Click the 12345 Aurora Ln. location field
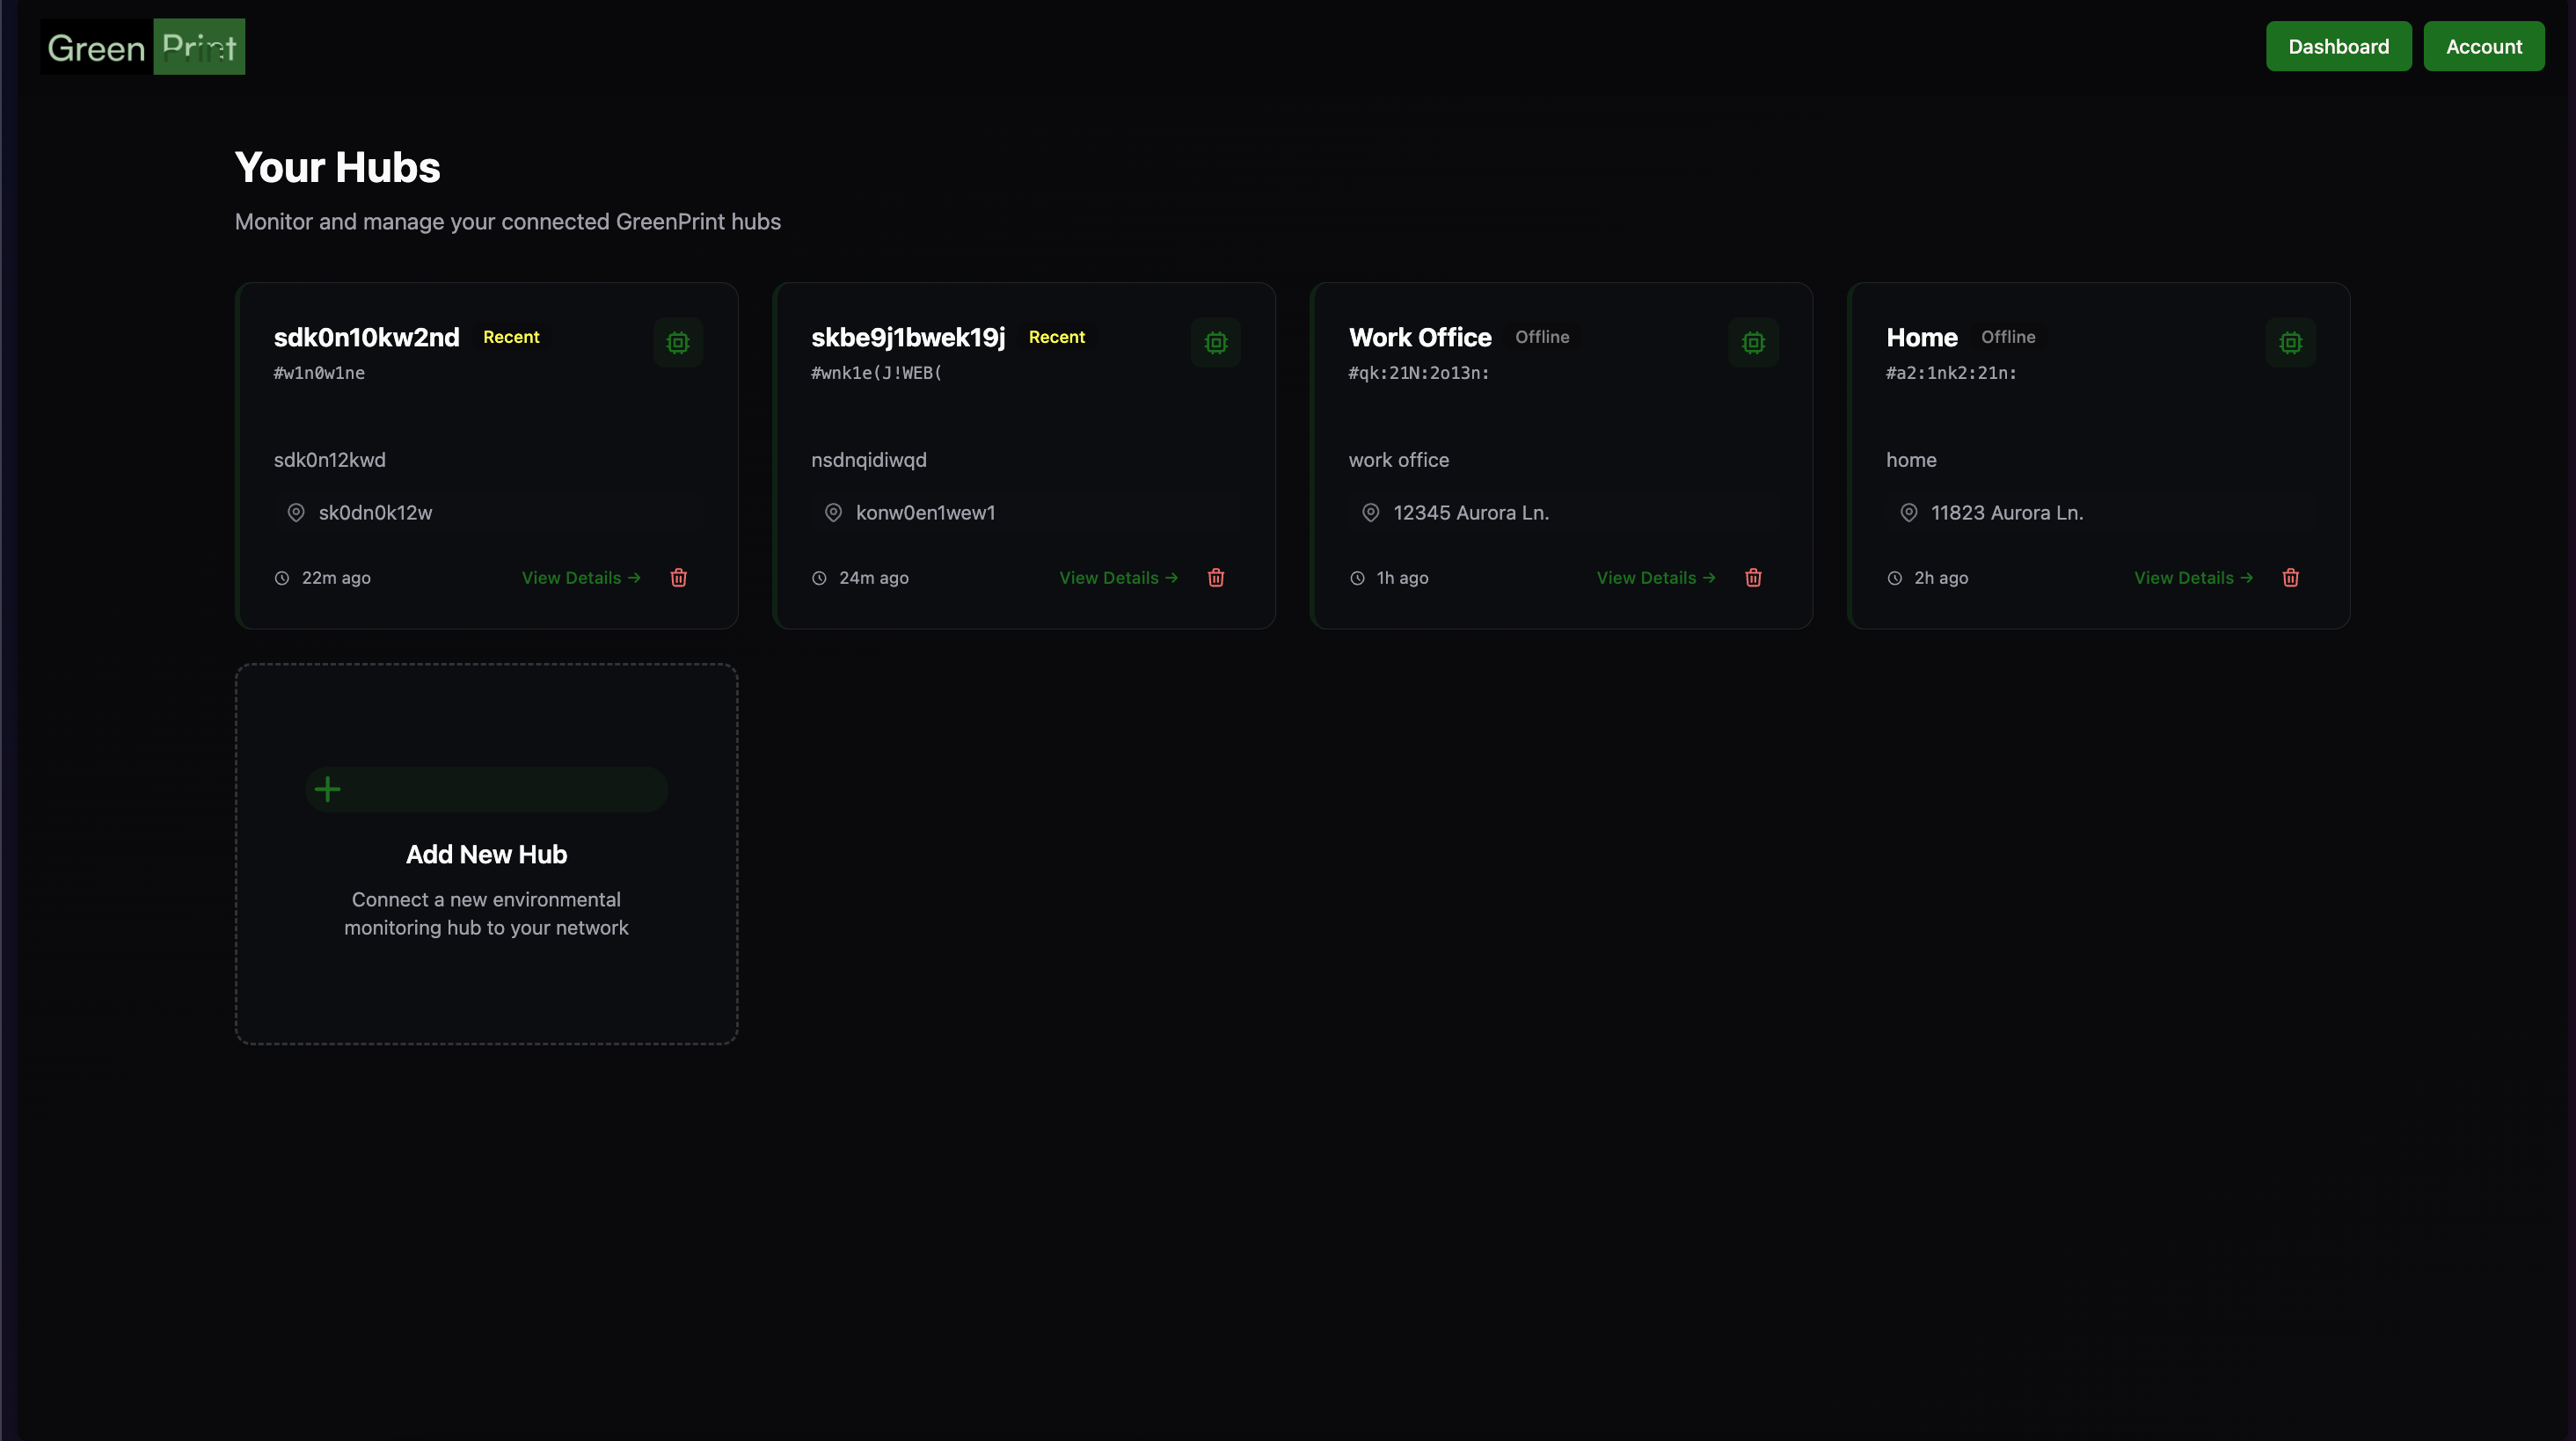The width and height of the screenshot is (2576, 1441). (1470, 513)
